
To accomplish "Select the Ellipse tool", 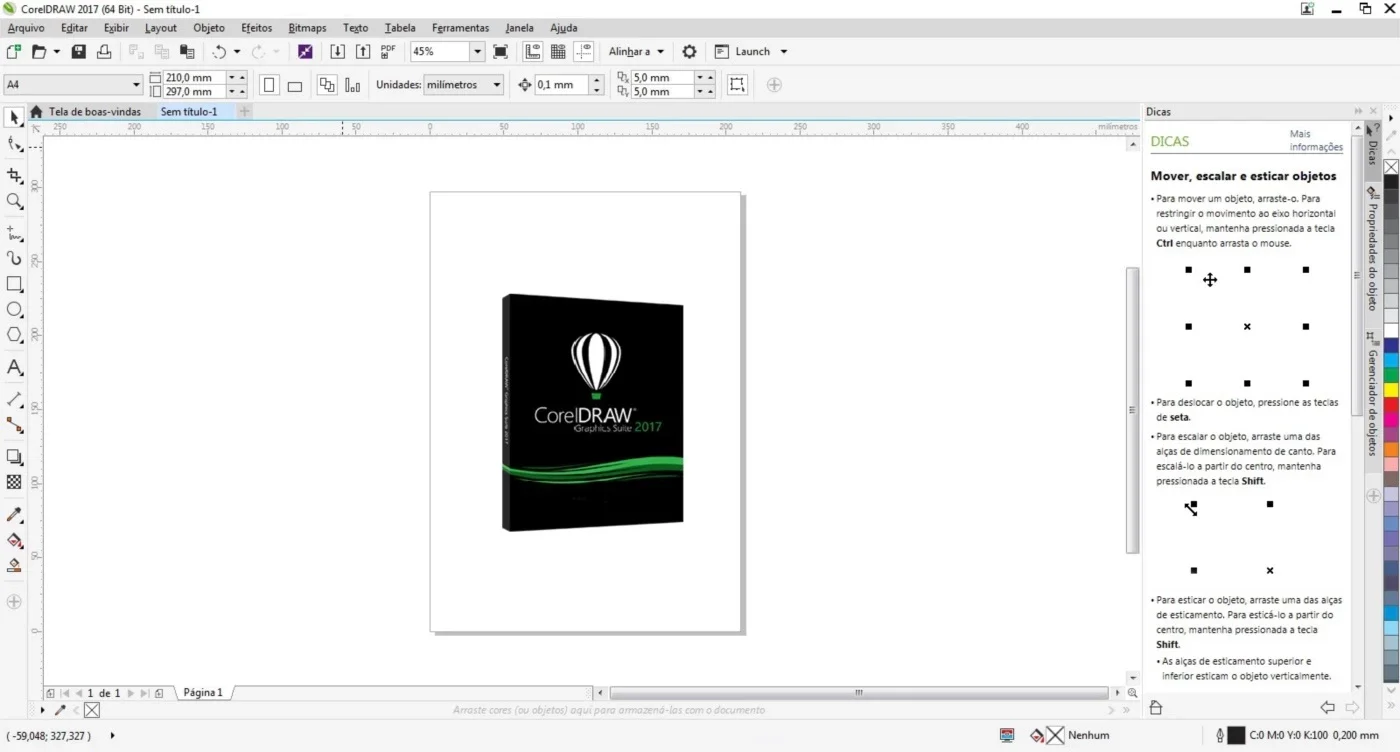I will click(x=14, y=310).
